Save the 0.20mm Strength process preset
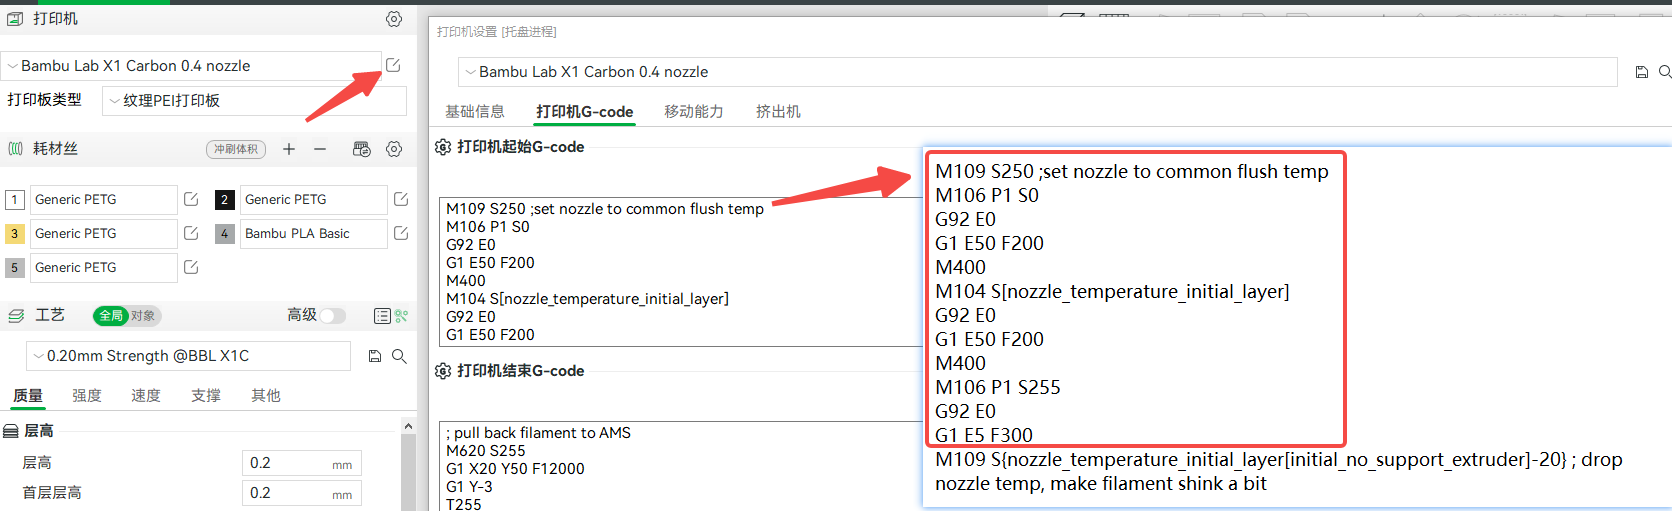The image size is (1672, 511). click(375, 356)
